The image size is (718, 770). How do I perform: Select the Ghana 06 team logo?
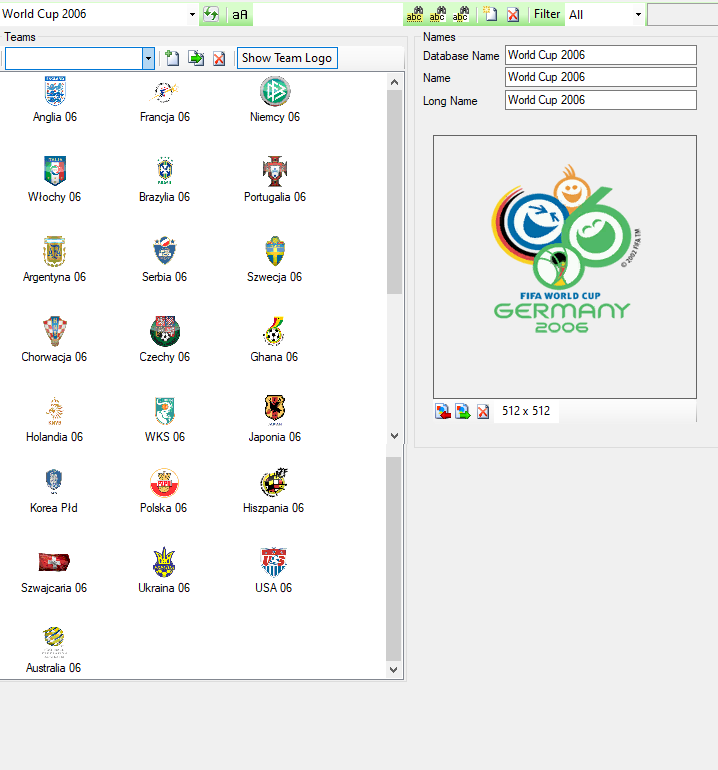(274, 331)
